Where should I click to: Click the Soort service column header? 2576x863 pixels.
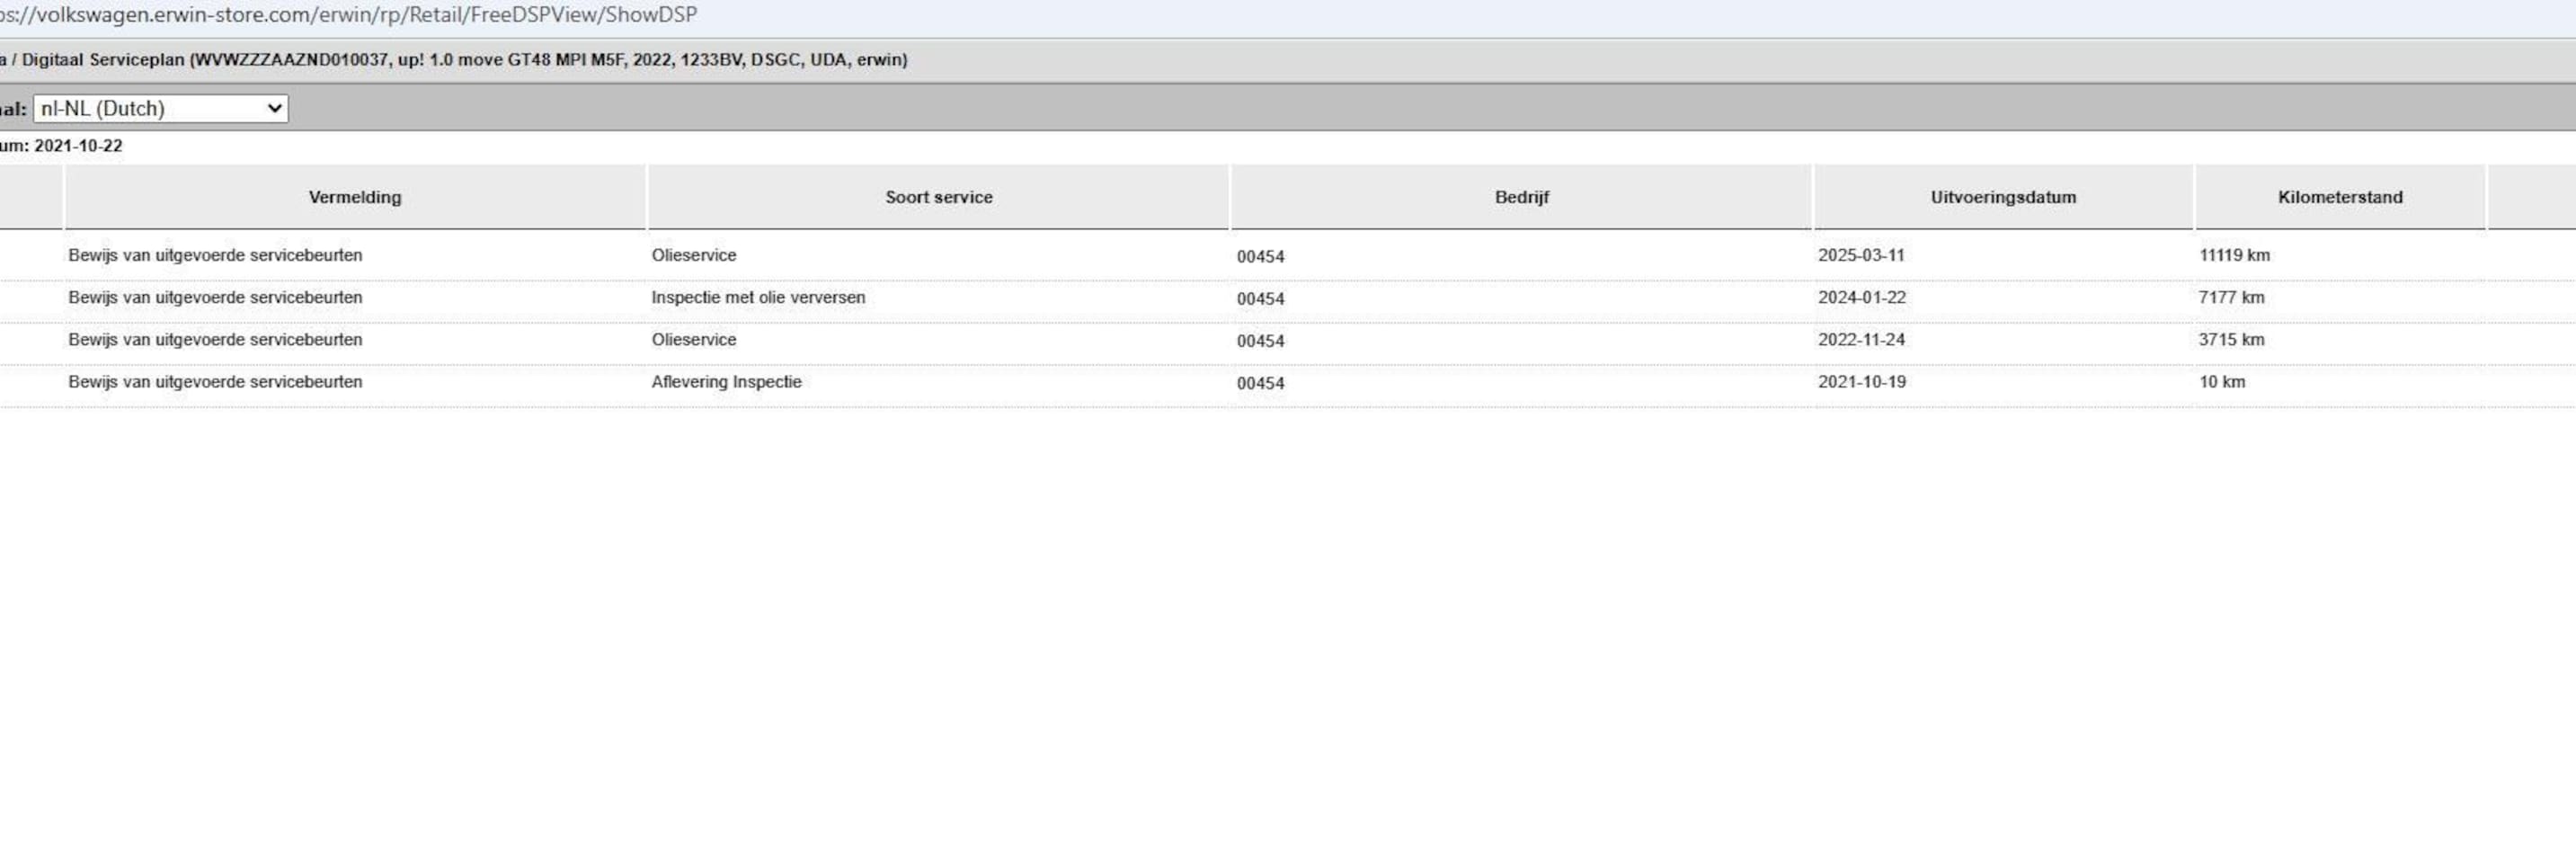pyautogui.click(x=938, y=197)
